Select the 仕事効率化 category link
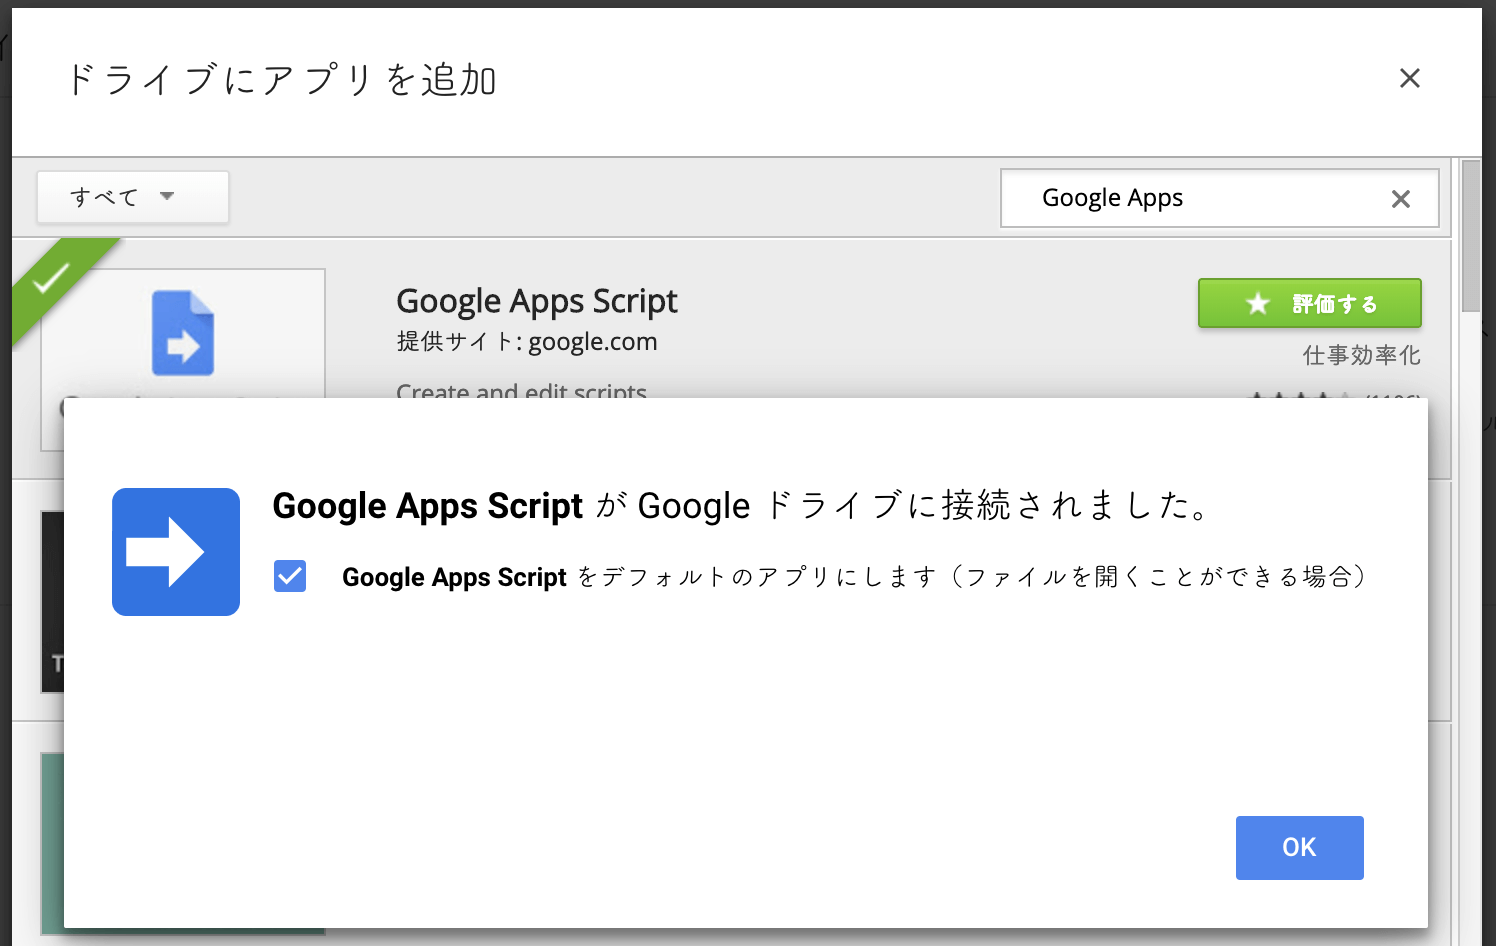Screen dimensions: 1496x946 pos(1361,355)
